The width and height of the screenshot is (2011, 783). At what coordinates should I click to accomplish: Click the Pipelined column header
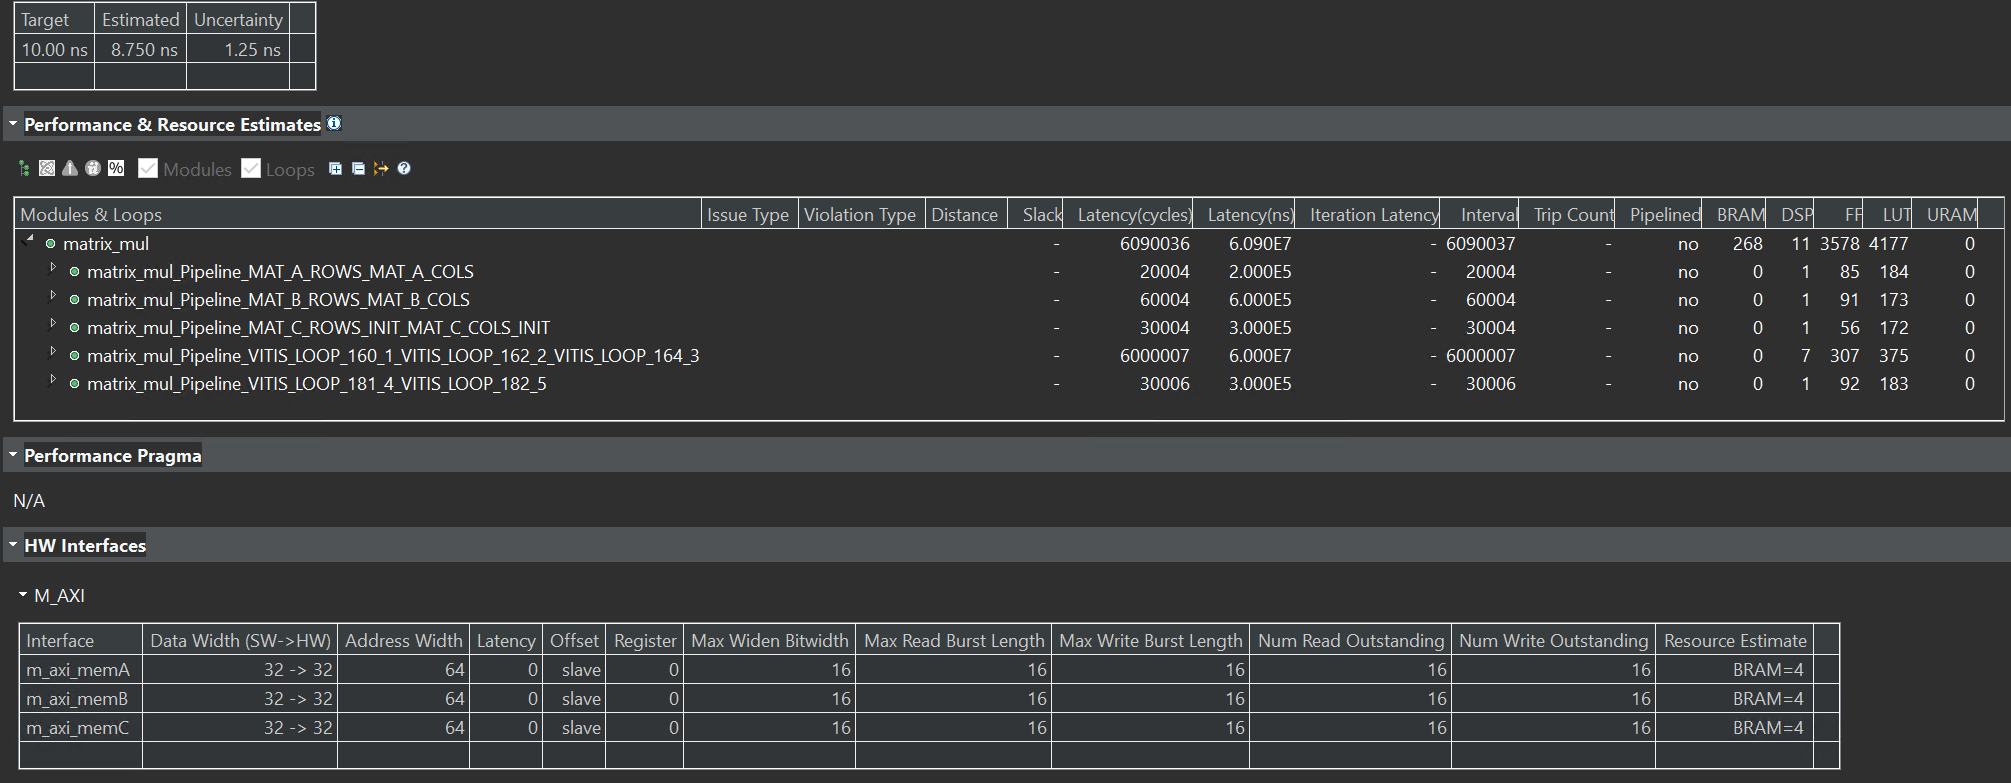pyautogui.click(x=1660, y=214)
